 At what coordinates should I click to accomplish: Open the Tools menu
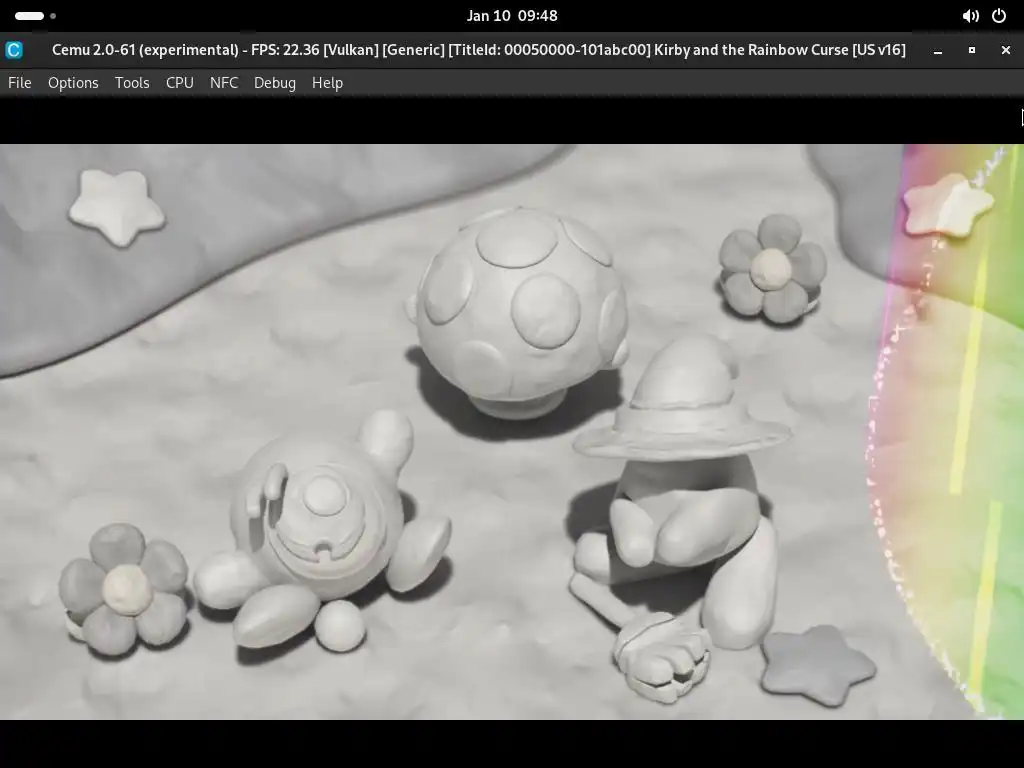point(132,83)
